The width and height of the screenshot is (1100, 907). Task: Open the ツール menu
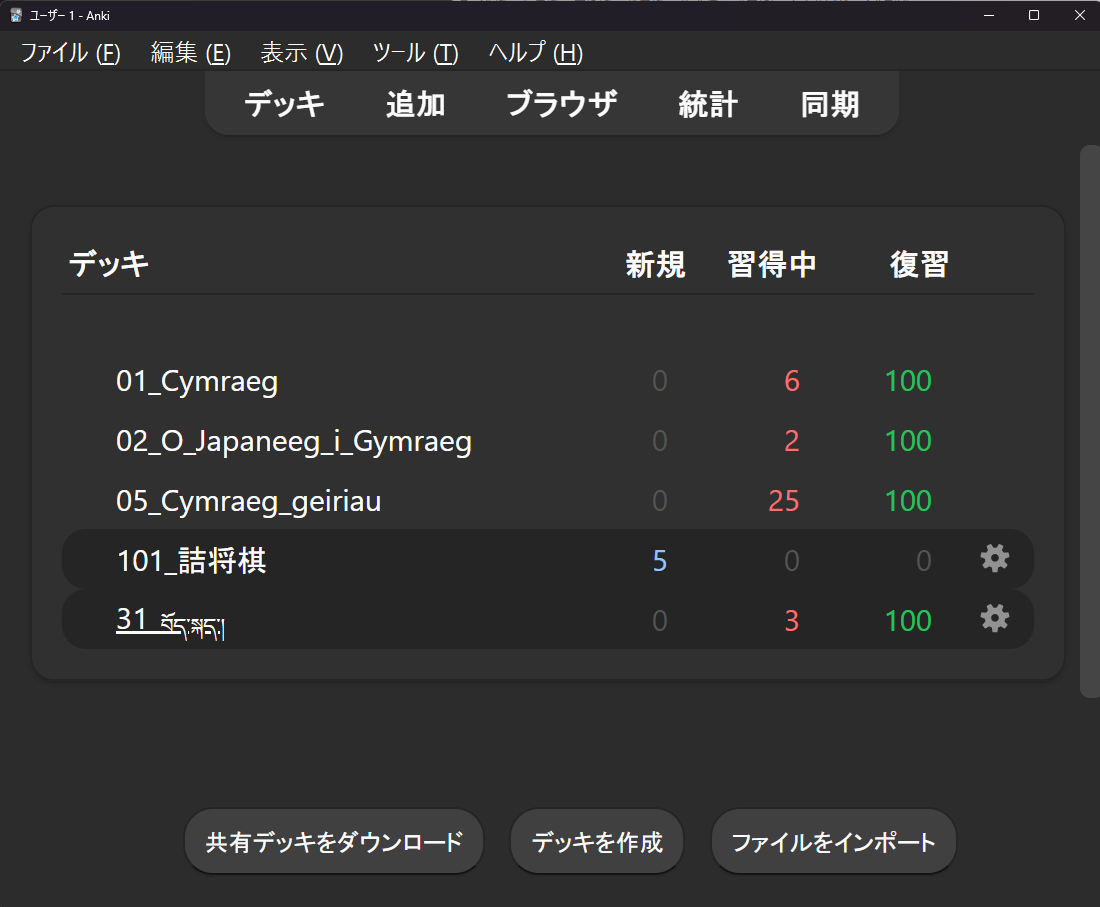[415, 53]
